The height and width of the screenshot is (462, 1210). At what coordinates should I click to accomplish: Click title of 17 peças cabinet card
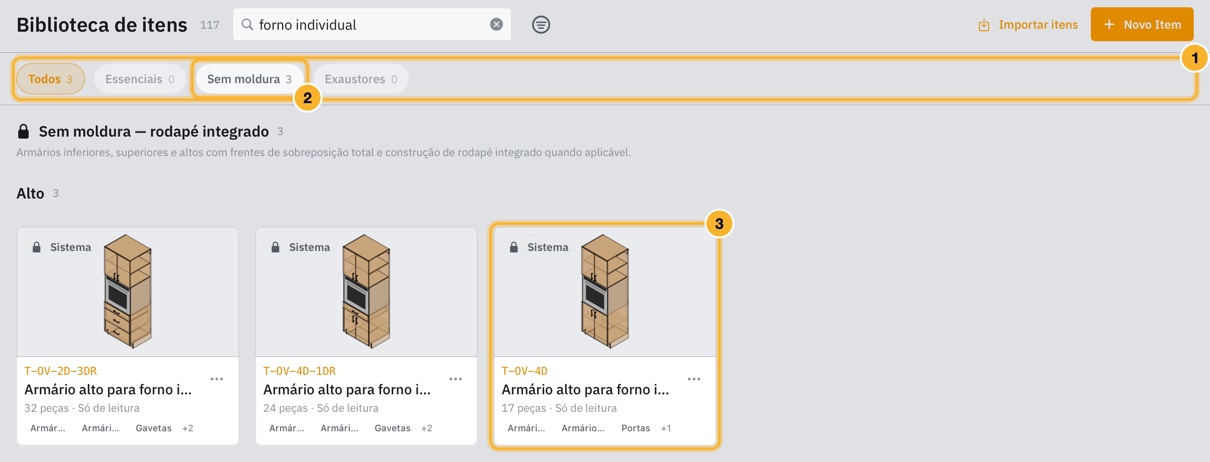(x=586, y=389)
